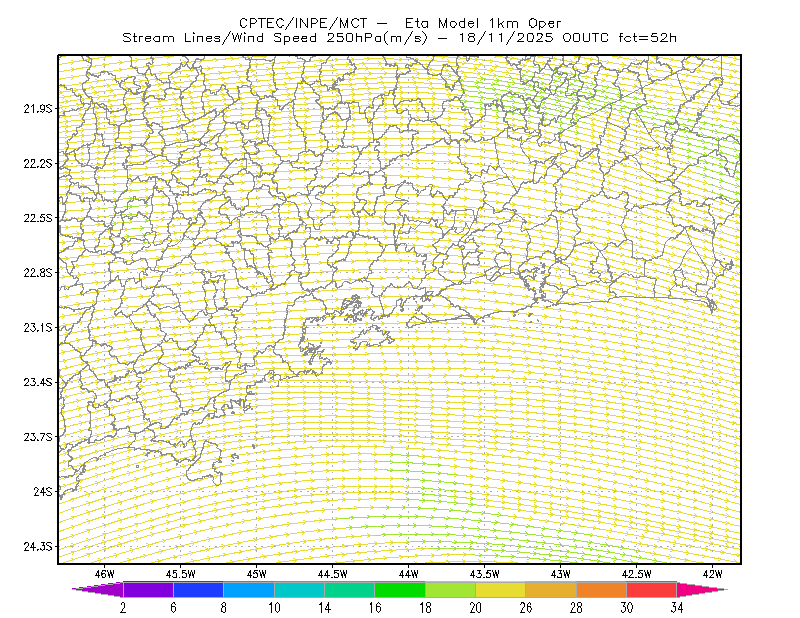Click the 44W longitude axis label

click(409, 574)
